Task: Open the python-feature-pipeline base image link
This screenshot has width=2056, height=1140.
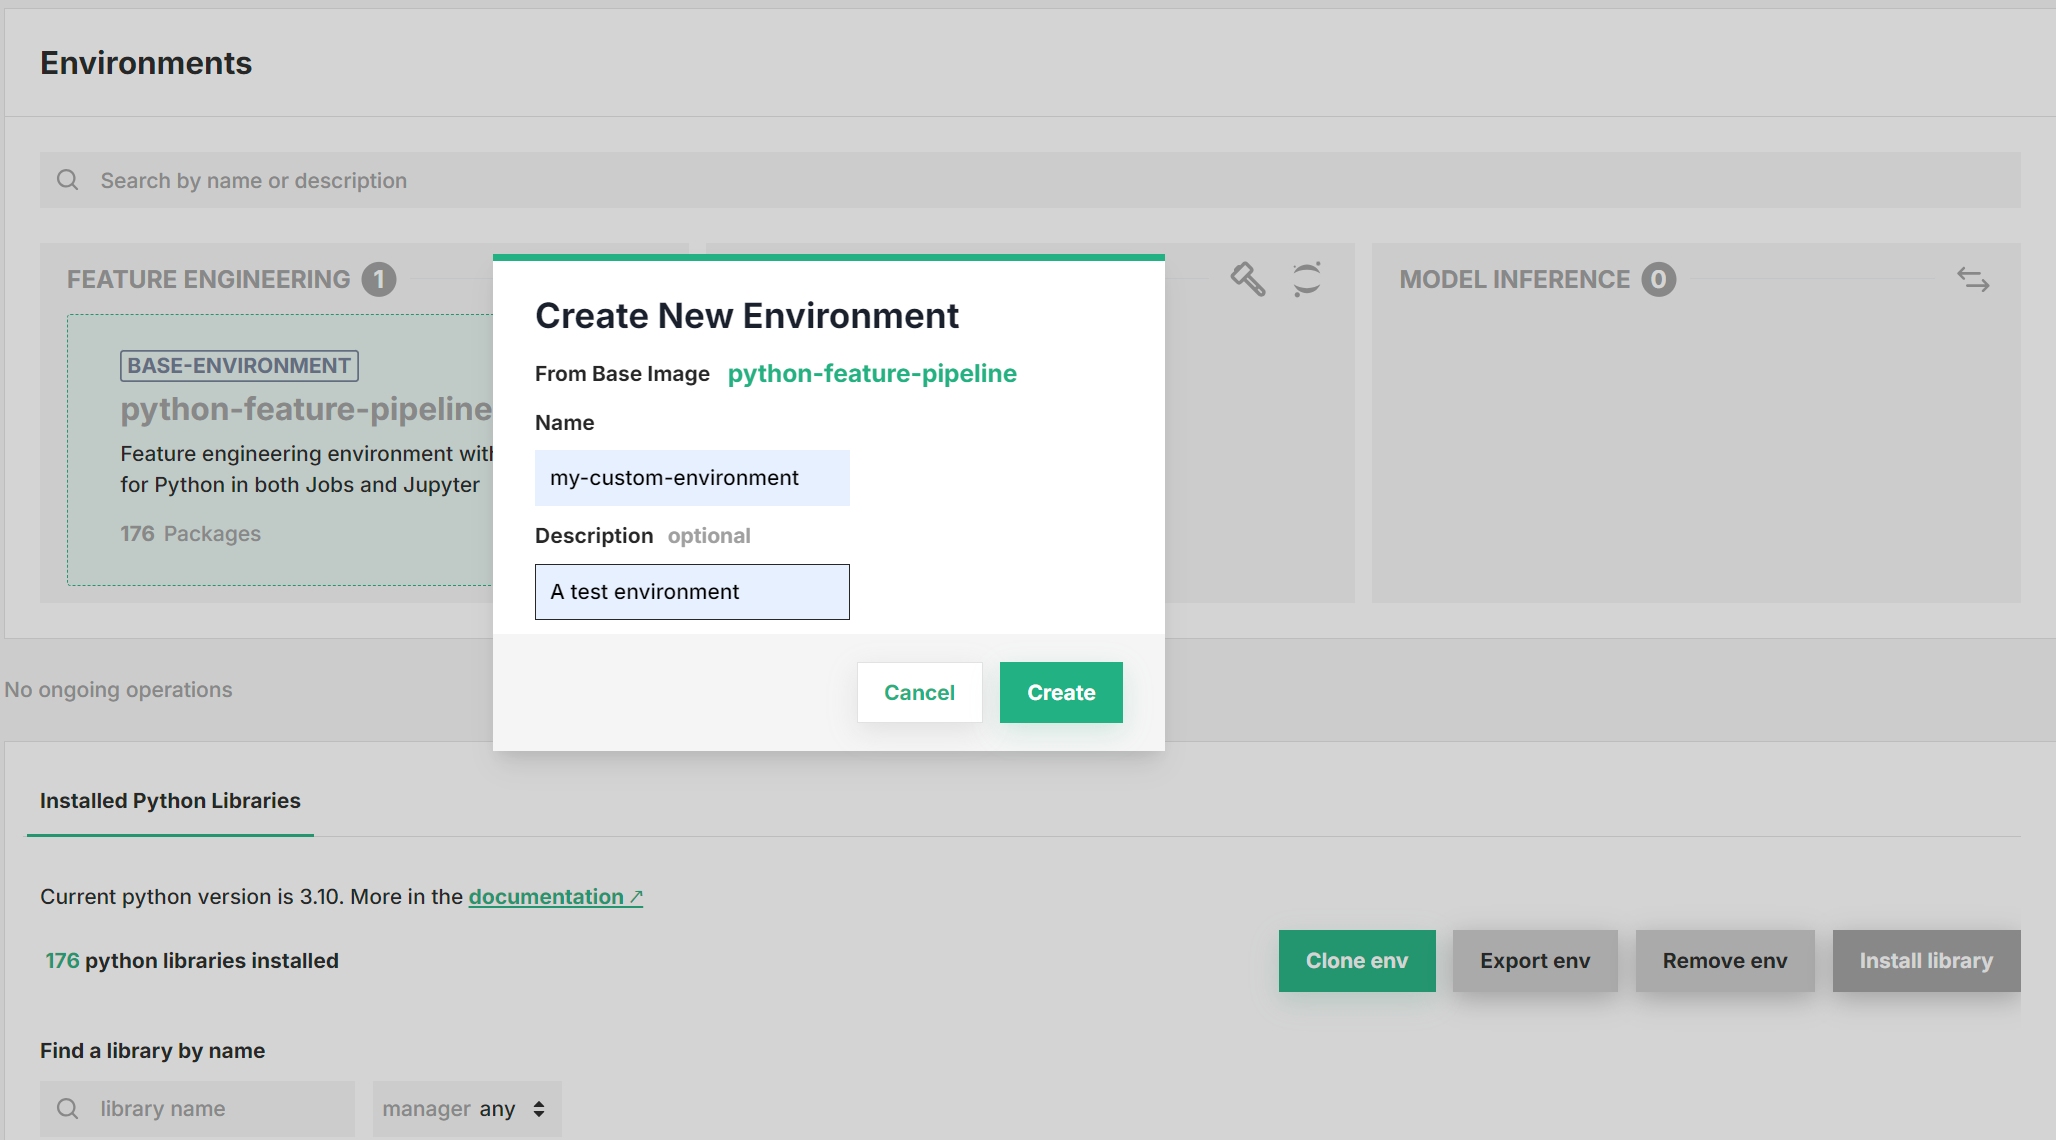Action: point(871,373)
